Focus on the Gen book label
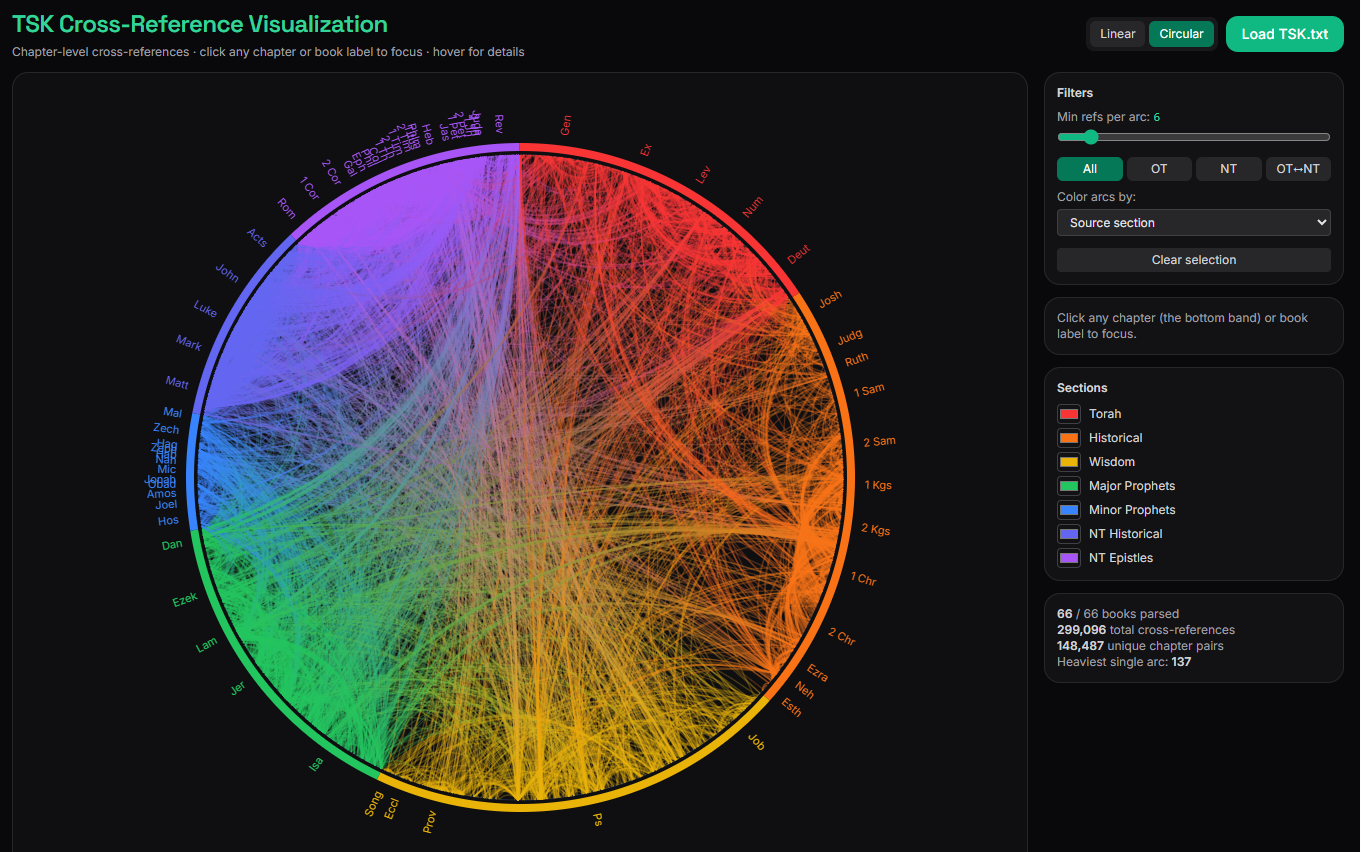Viewport: 1361px width, 852px height. pos(566,125)
